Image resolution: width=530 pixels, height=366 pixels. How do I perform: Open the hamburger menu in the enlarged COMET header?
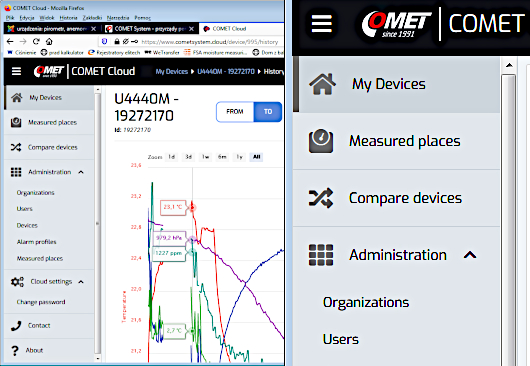321,24
